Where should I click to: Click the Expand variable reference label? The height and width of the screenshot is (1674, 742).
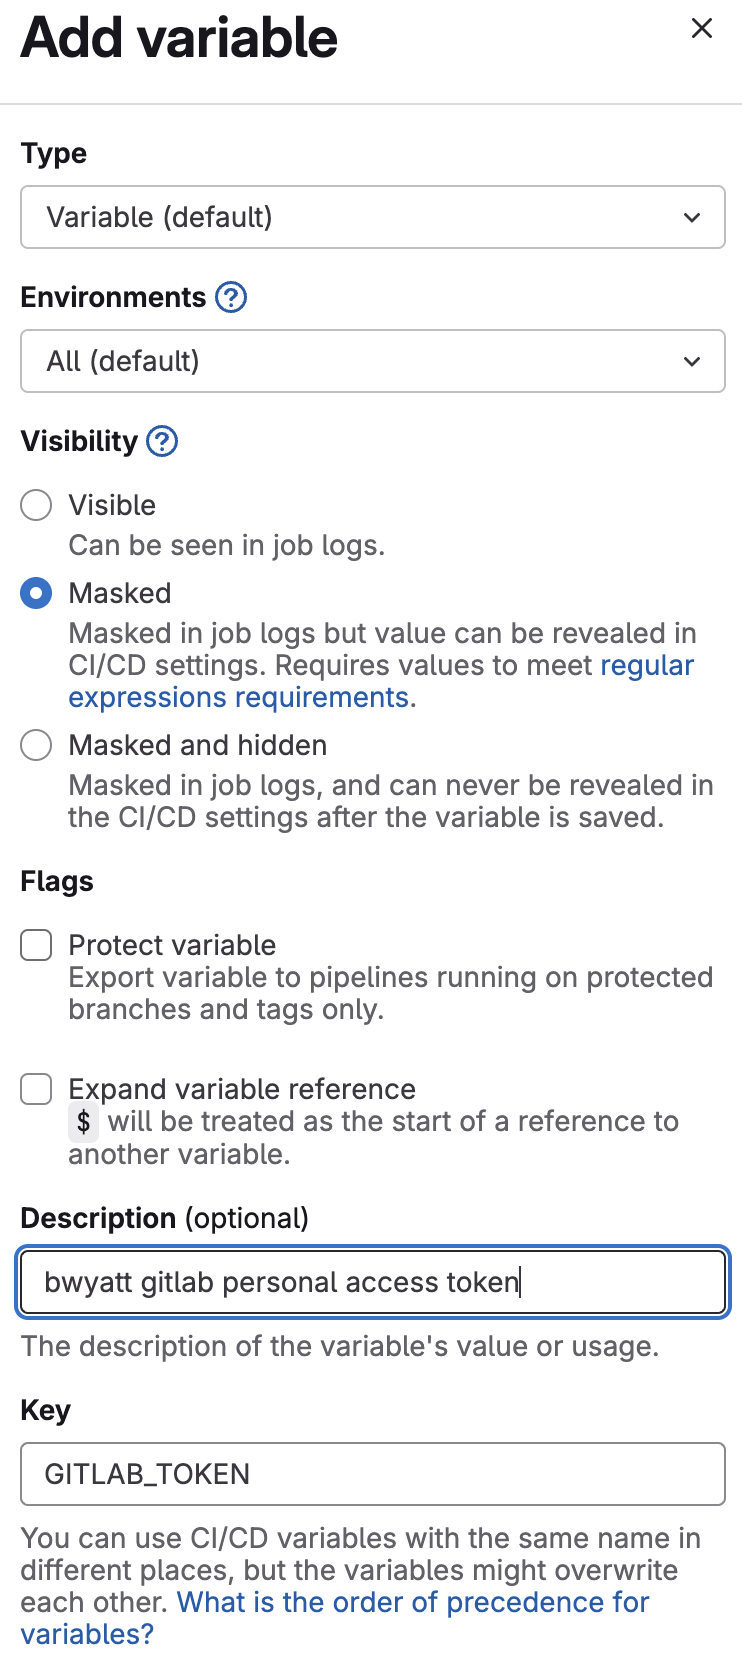pos(242,1089)
